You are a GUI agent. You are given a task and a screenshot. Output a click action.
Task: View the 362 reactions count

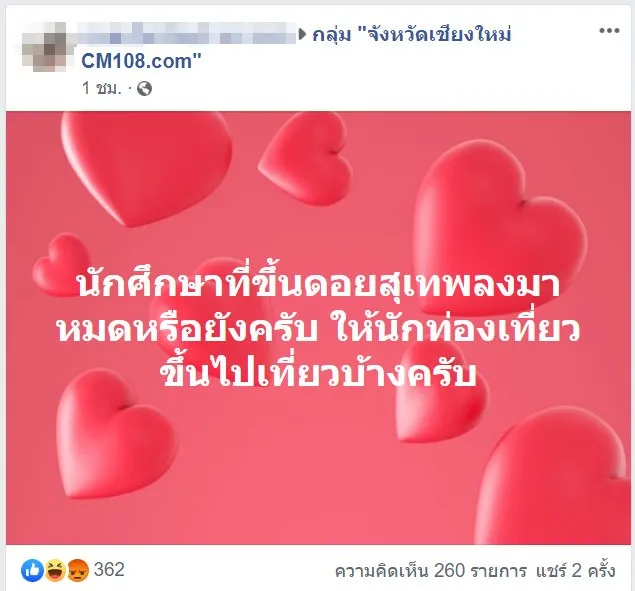(109, 570)
